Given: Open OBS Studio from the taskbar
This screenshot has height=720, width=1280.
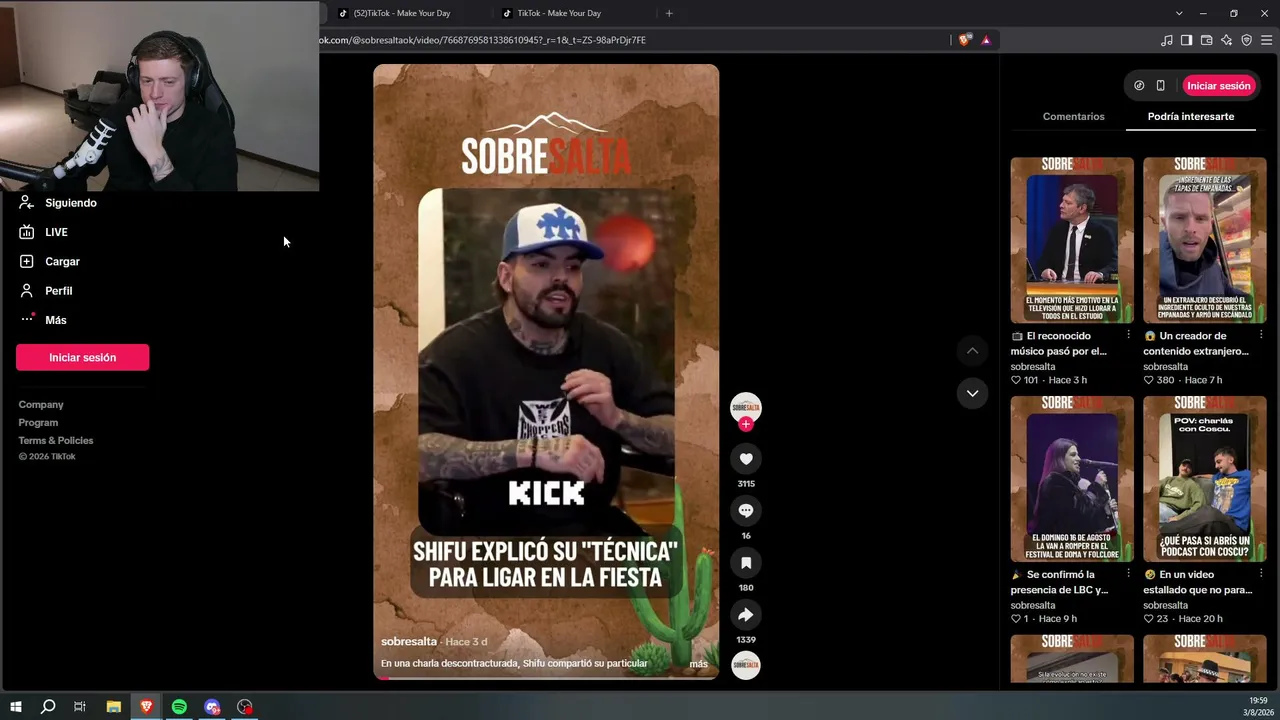Looking at the screenshot, I should click(x=245, y=707).
